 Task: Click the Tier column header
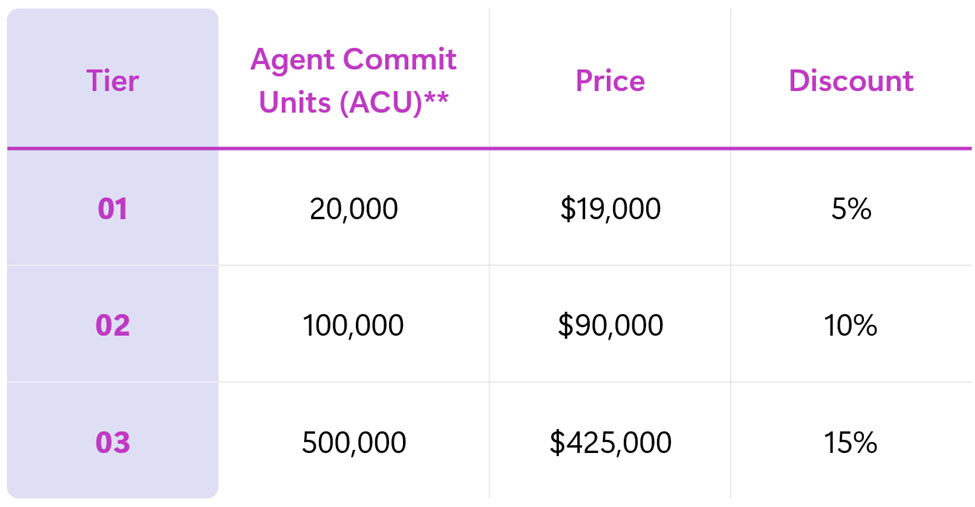point(112,80)
